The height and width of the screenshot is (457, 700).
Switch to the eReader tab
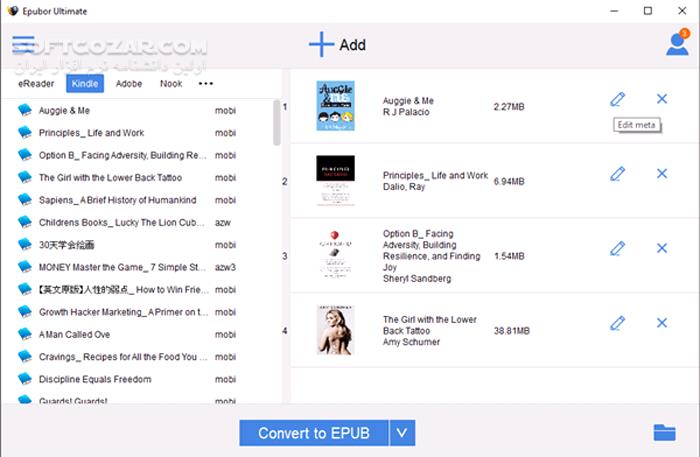(x=36, y=83)
